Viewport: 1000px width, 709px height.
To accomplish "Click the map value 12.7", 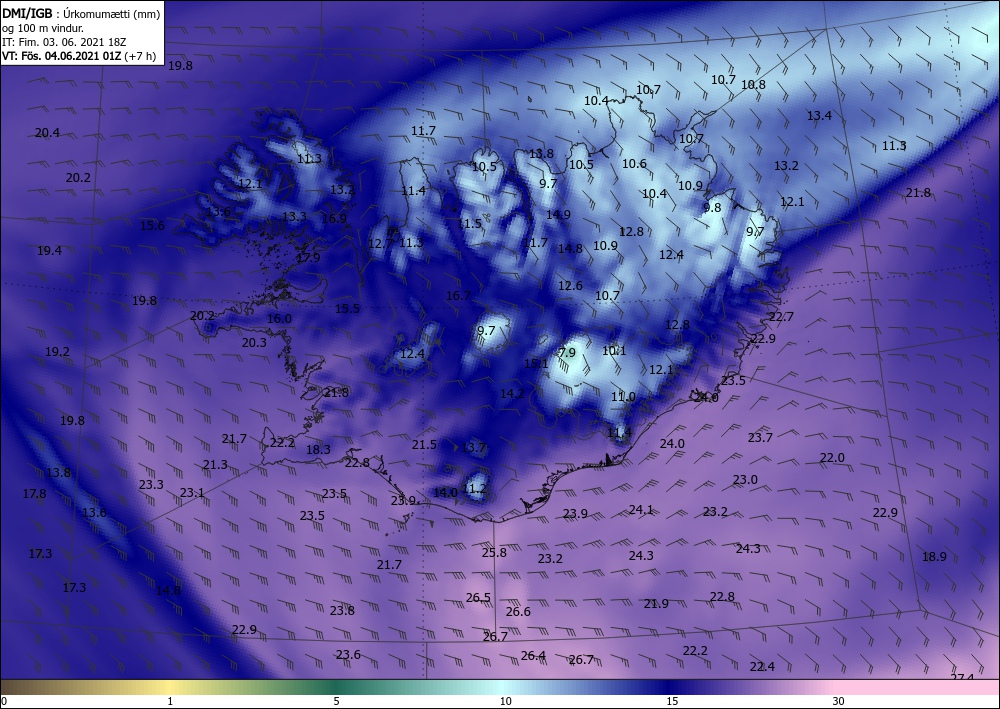I will tap(381, 243).
